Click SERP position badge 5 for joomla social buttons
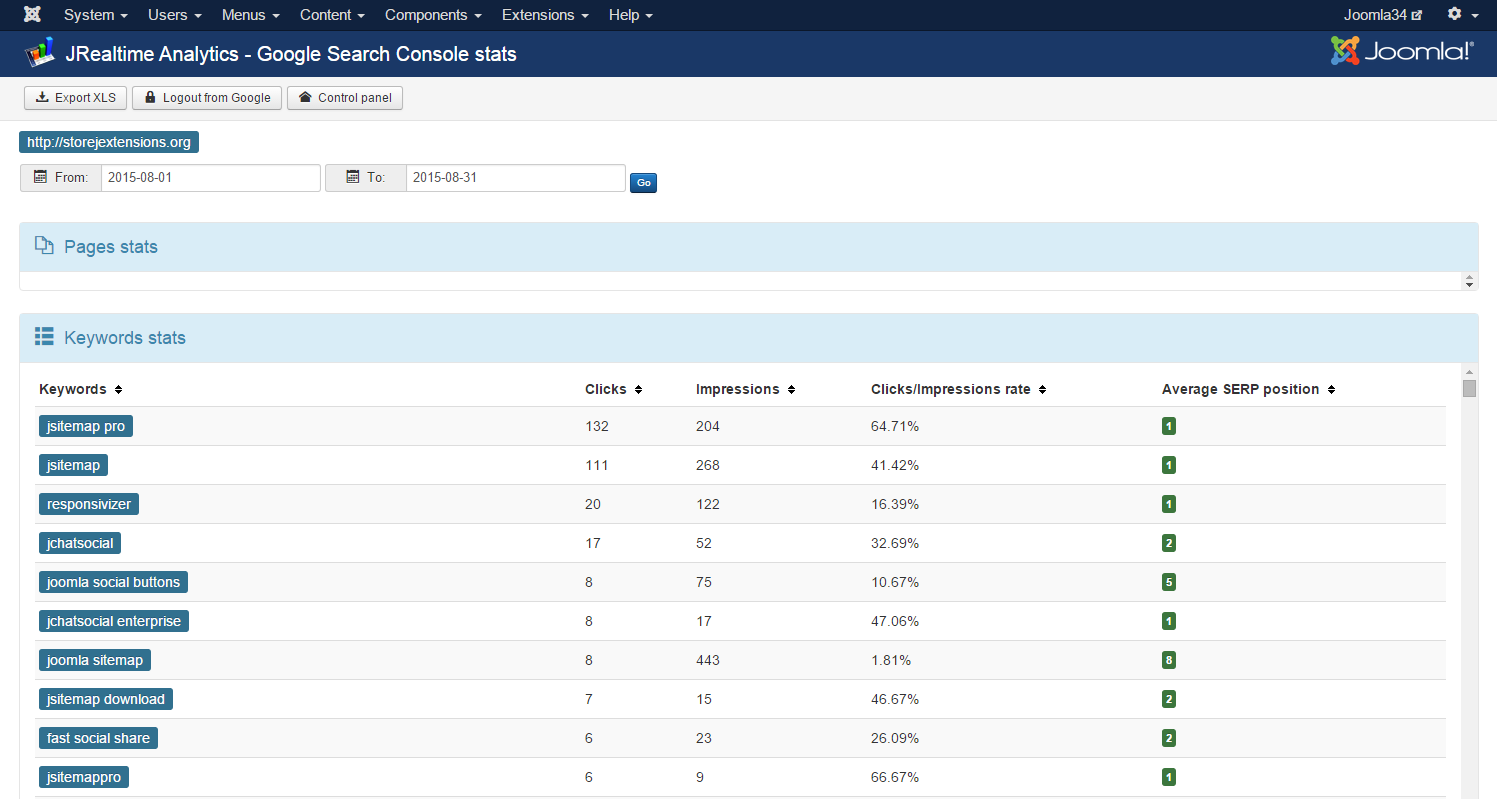 [1169, 582]
